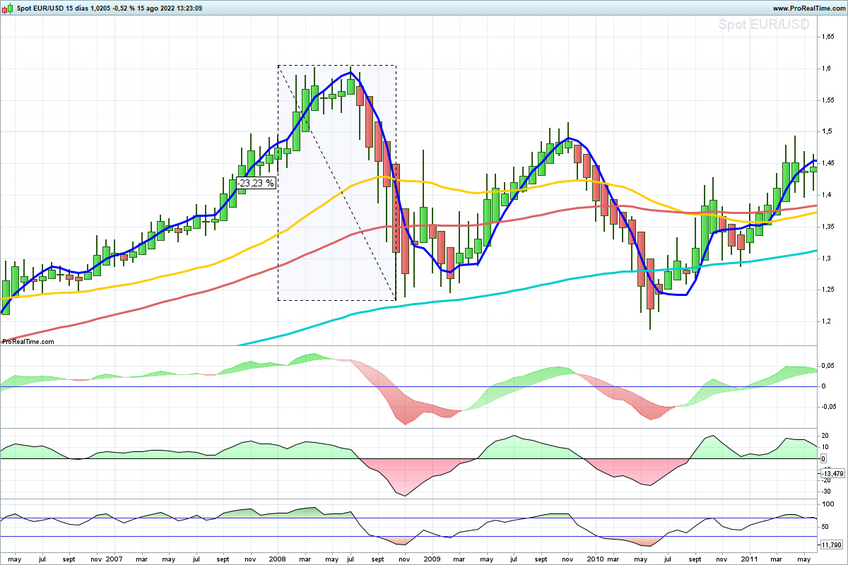The image size is (848, 565).
Task: Click the 2007 year label on the time axis
Action: pyautogui.click(x=114, y=559)
